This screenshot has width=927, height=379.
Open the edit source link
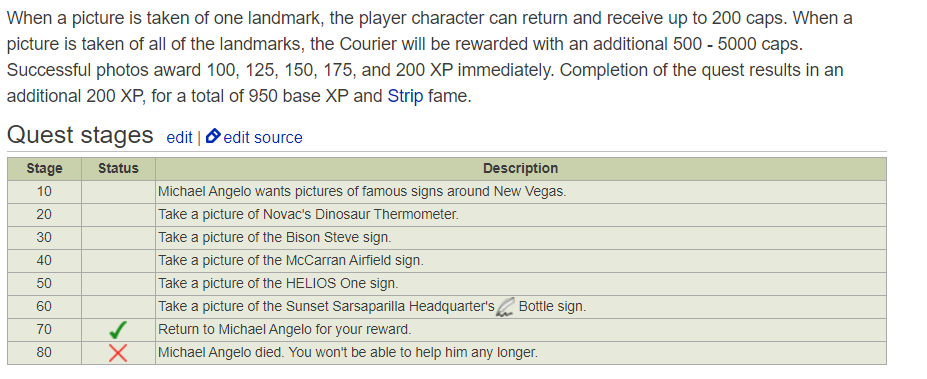point(263,137)
